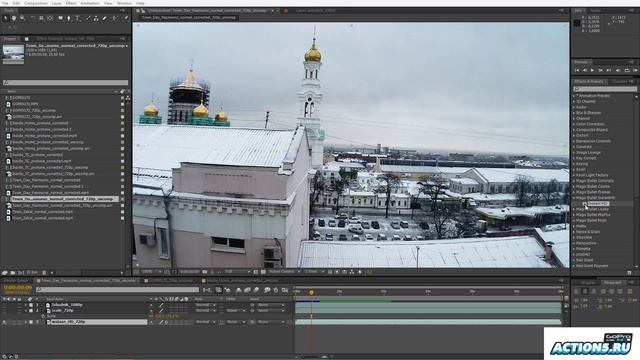Image resolution: width=640 pixels, height=360 pixels.
Task: Toggle video eye for layer 1
Action: click(x=4, y=305)
